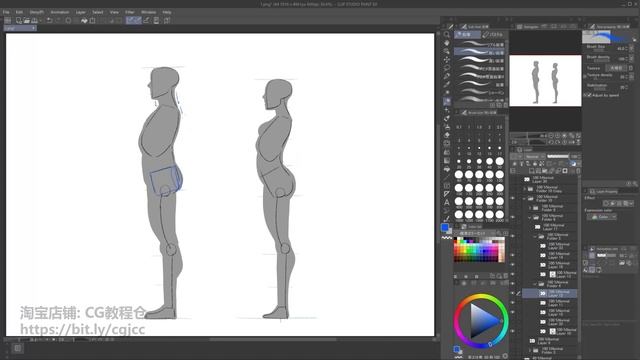This screenshot has height=360, width=640.
Task: Select the Eyedropper tool
Action: pos(447,84)
